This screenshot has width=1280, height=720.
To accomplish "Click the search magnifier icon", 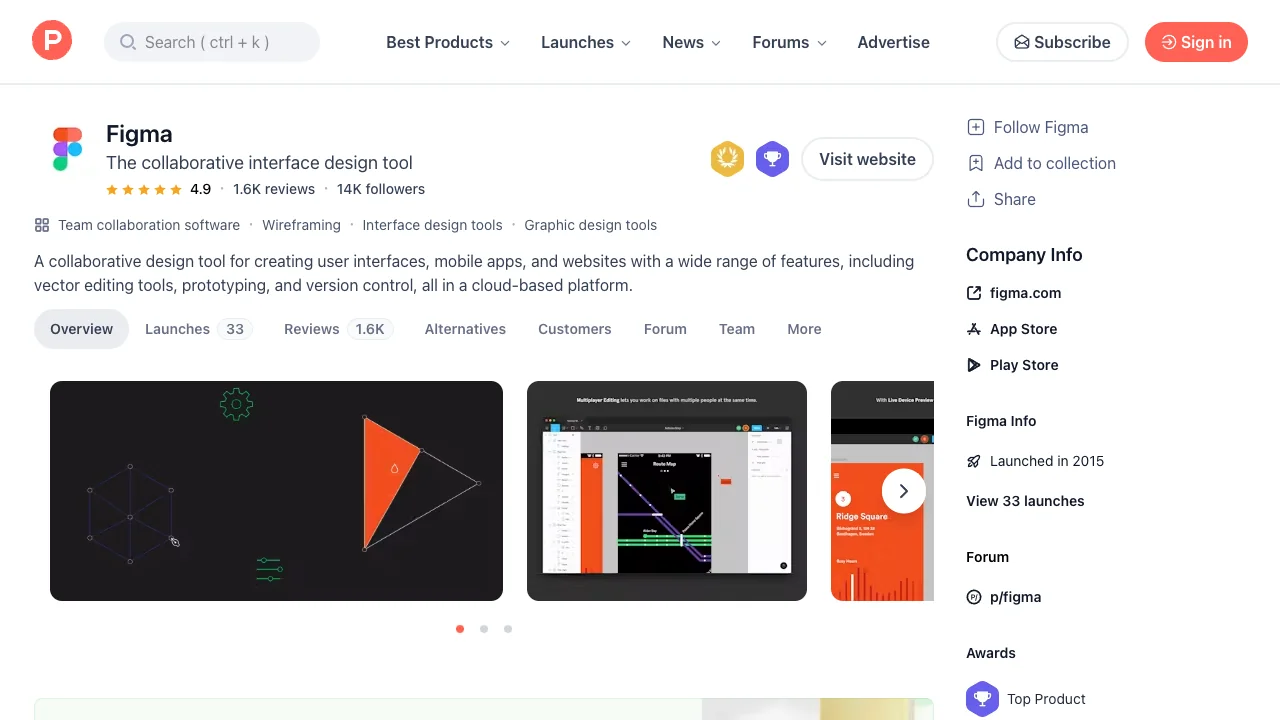I will [128, 42].
